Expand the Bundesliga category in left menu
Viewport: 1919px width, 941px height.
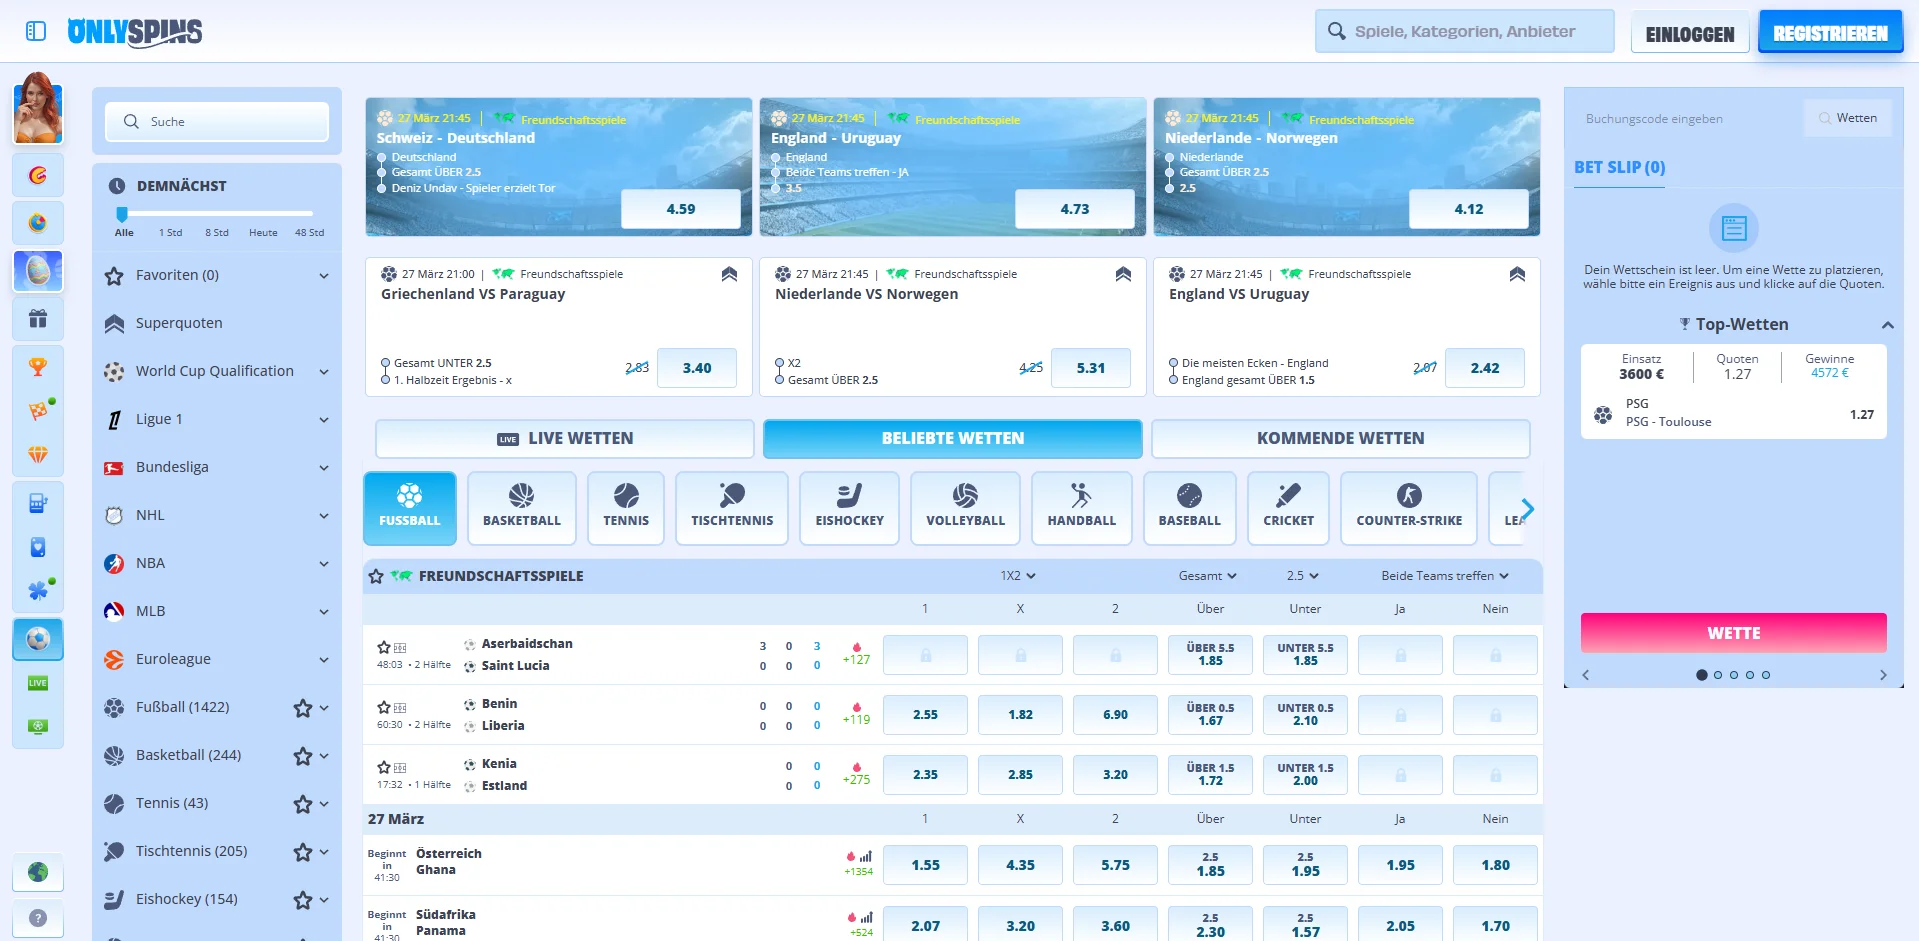pyautogui.click(x=323, y=468)
